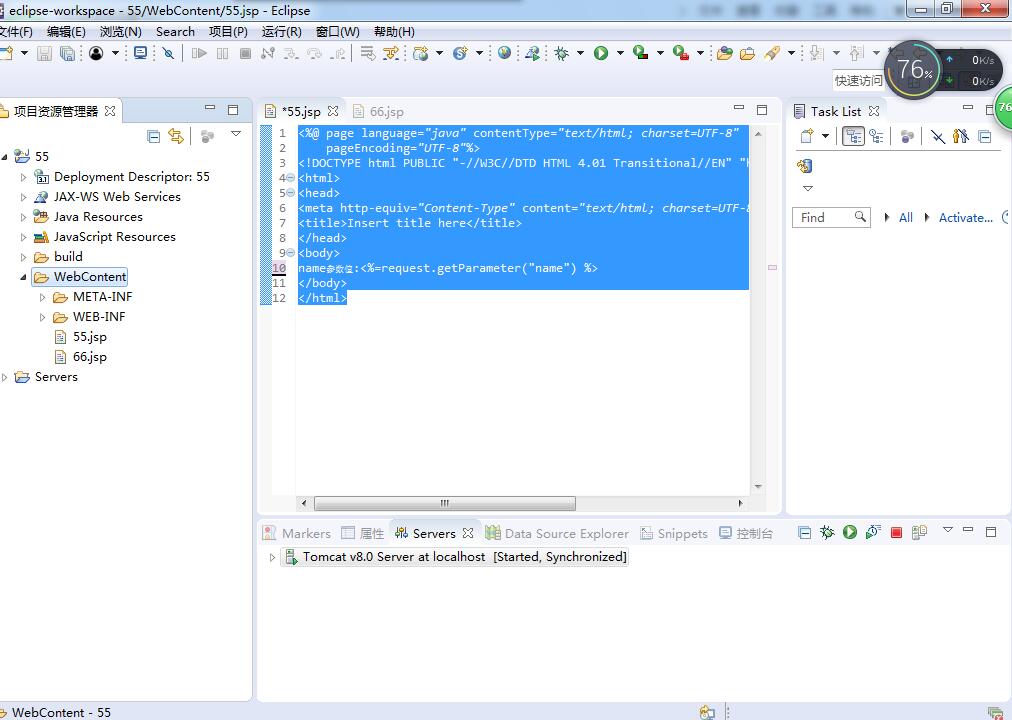Open the Run button dropdown arrow

point(620,54)
